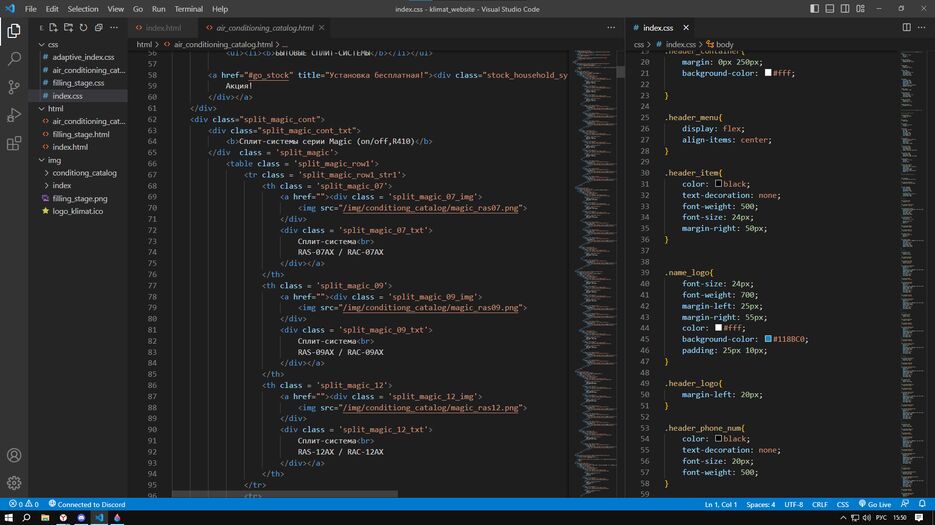Open the Extensions view

click(14, 143)
